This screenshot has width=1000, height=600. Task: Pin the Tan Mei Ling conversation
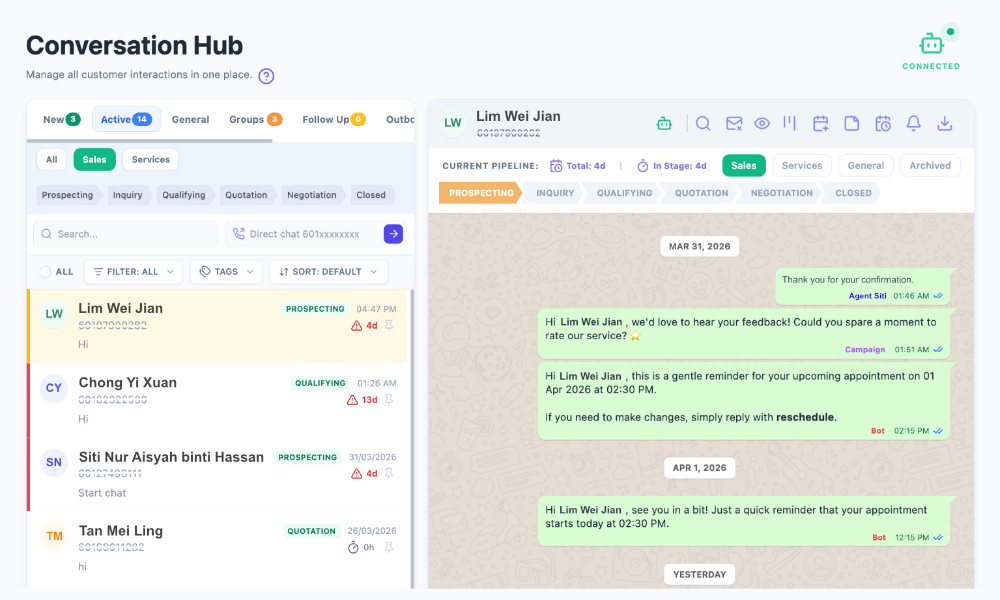389,547
